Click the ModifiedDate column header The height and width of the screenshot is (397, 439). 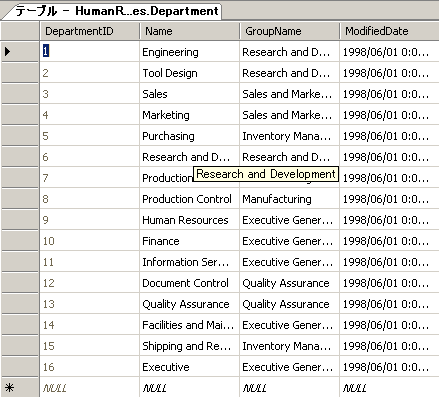click(389, 31)
